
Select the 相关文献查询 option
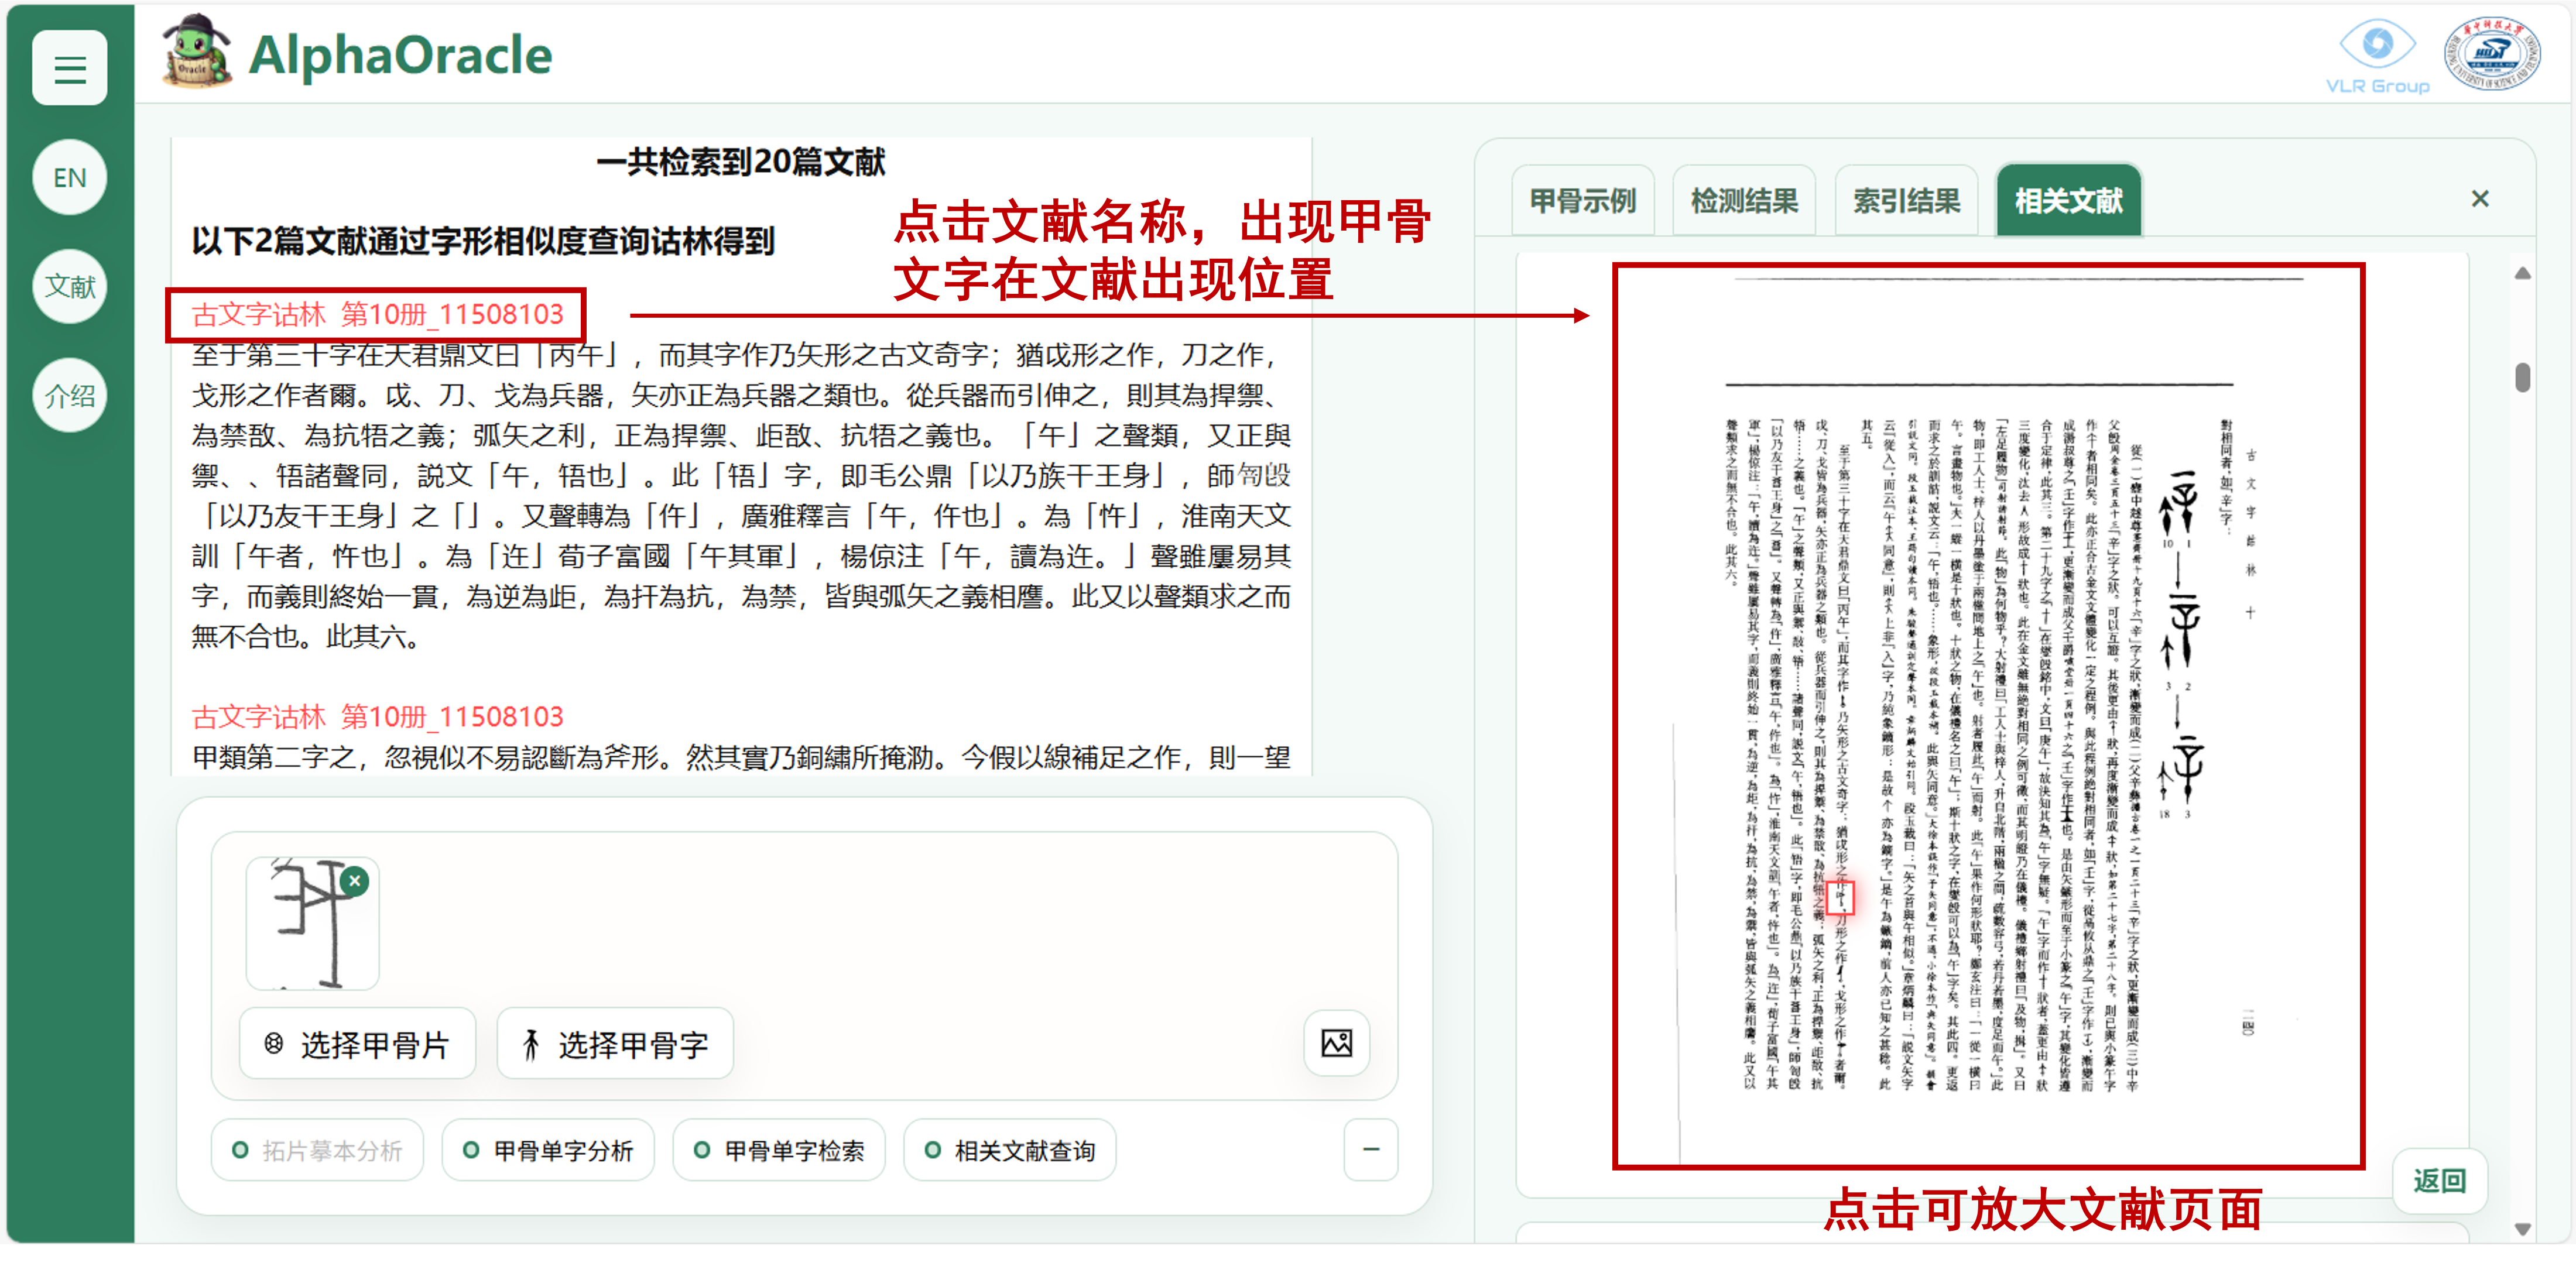click(x=1010, y=1150)
